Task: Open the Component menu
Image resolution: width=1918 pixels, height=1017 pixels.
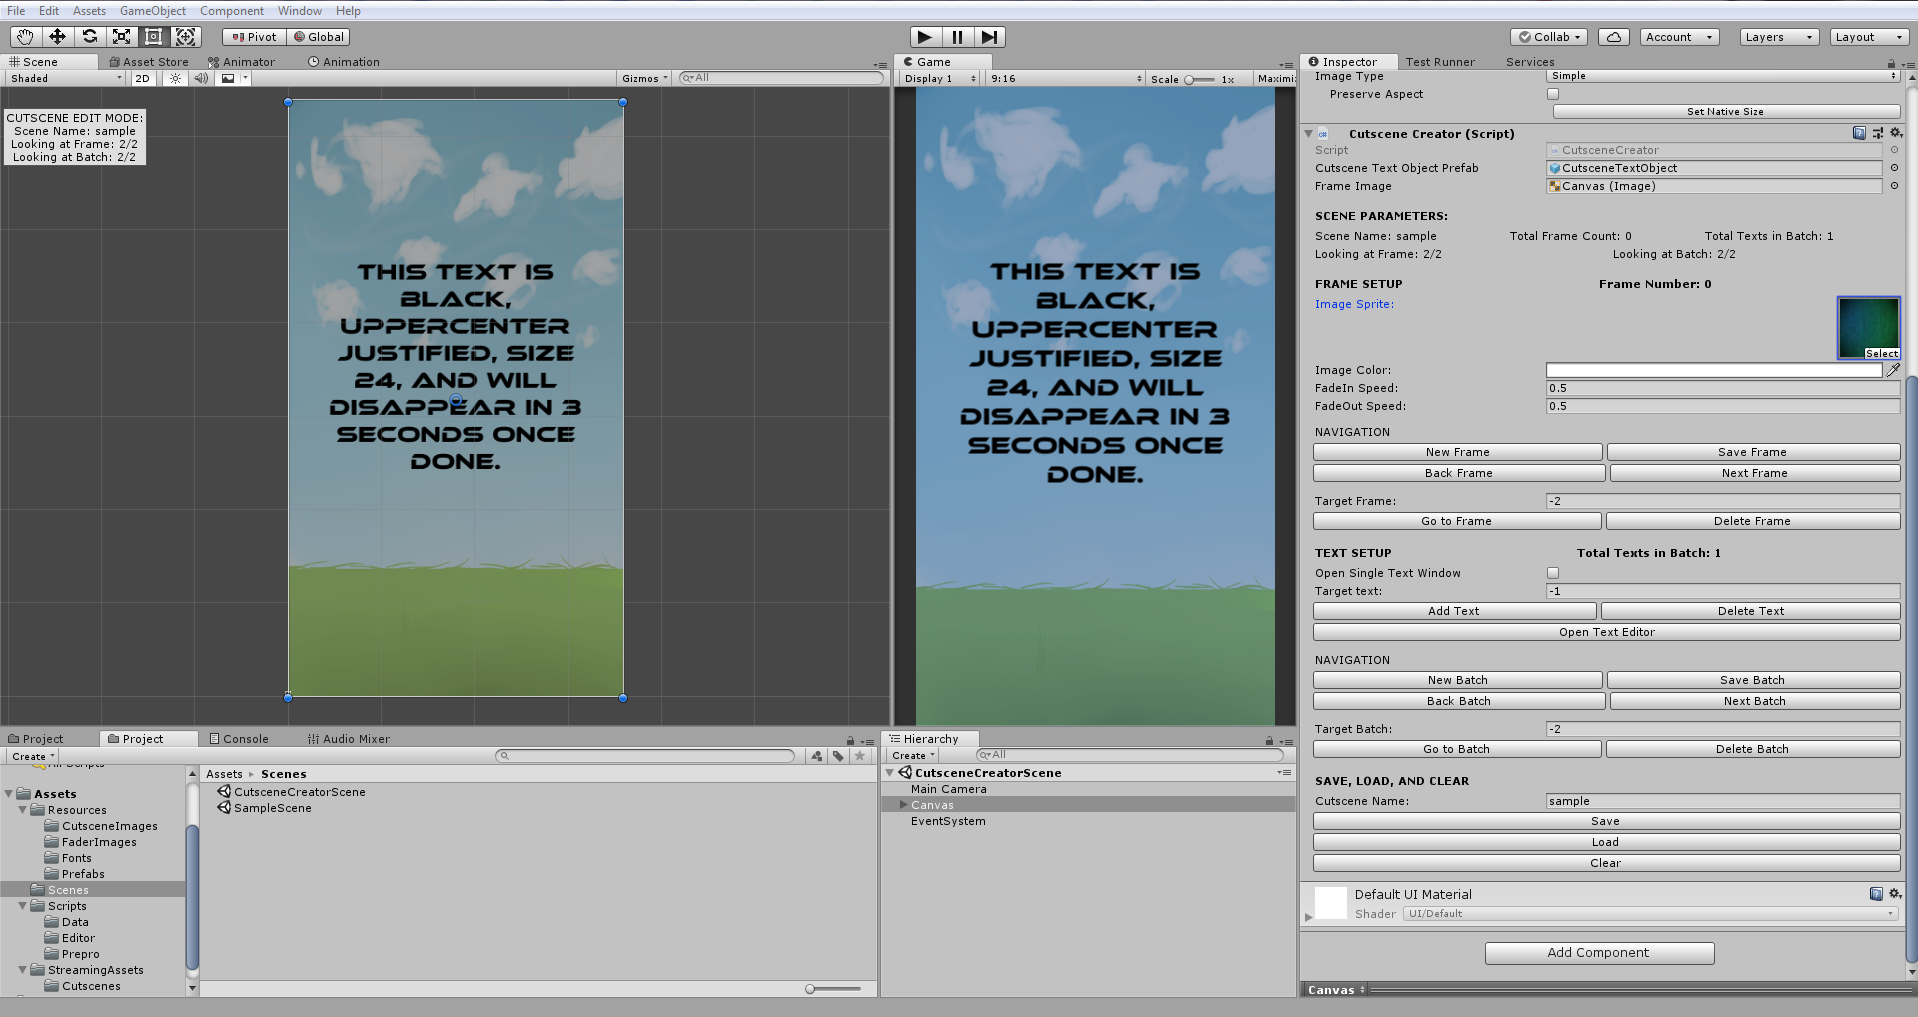Action: pyautogui.click(x=232, y=11)
